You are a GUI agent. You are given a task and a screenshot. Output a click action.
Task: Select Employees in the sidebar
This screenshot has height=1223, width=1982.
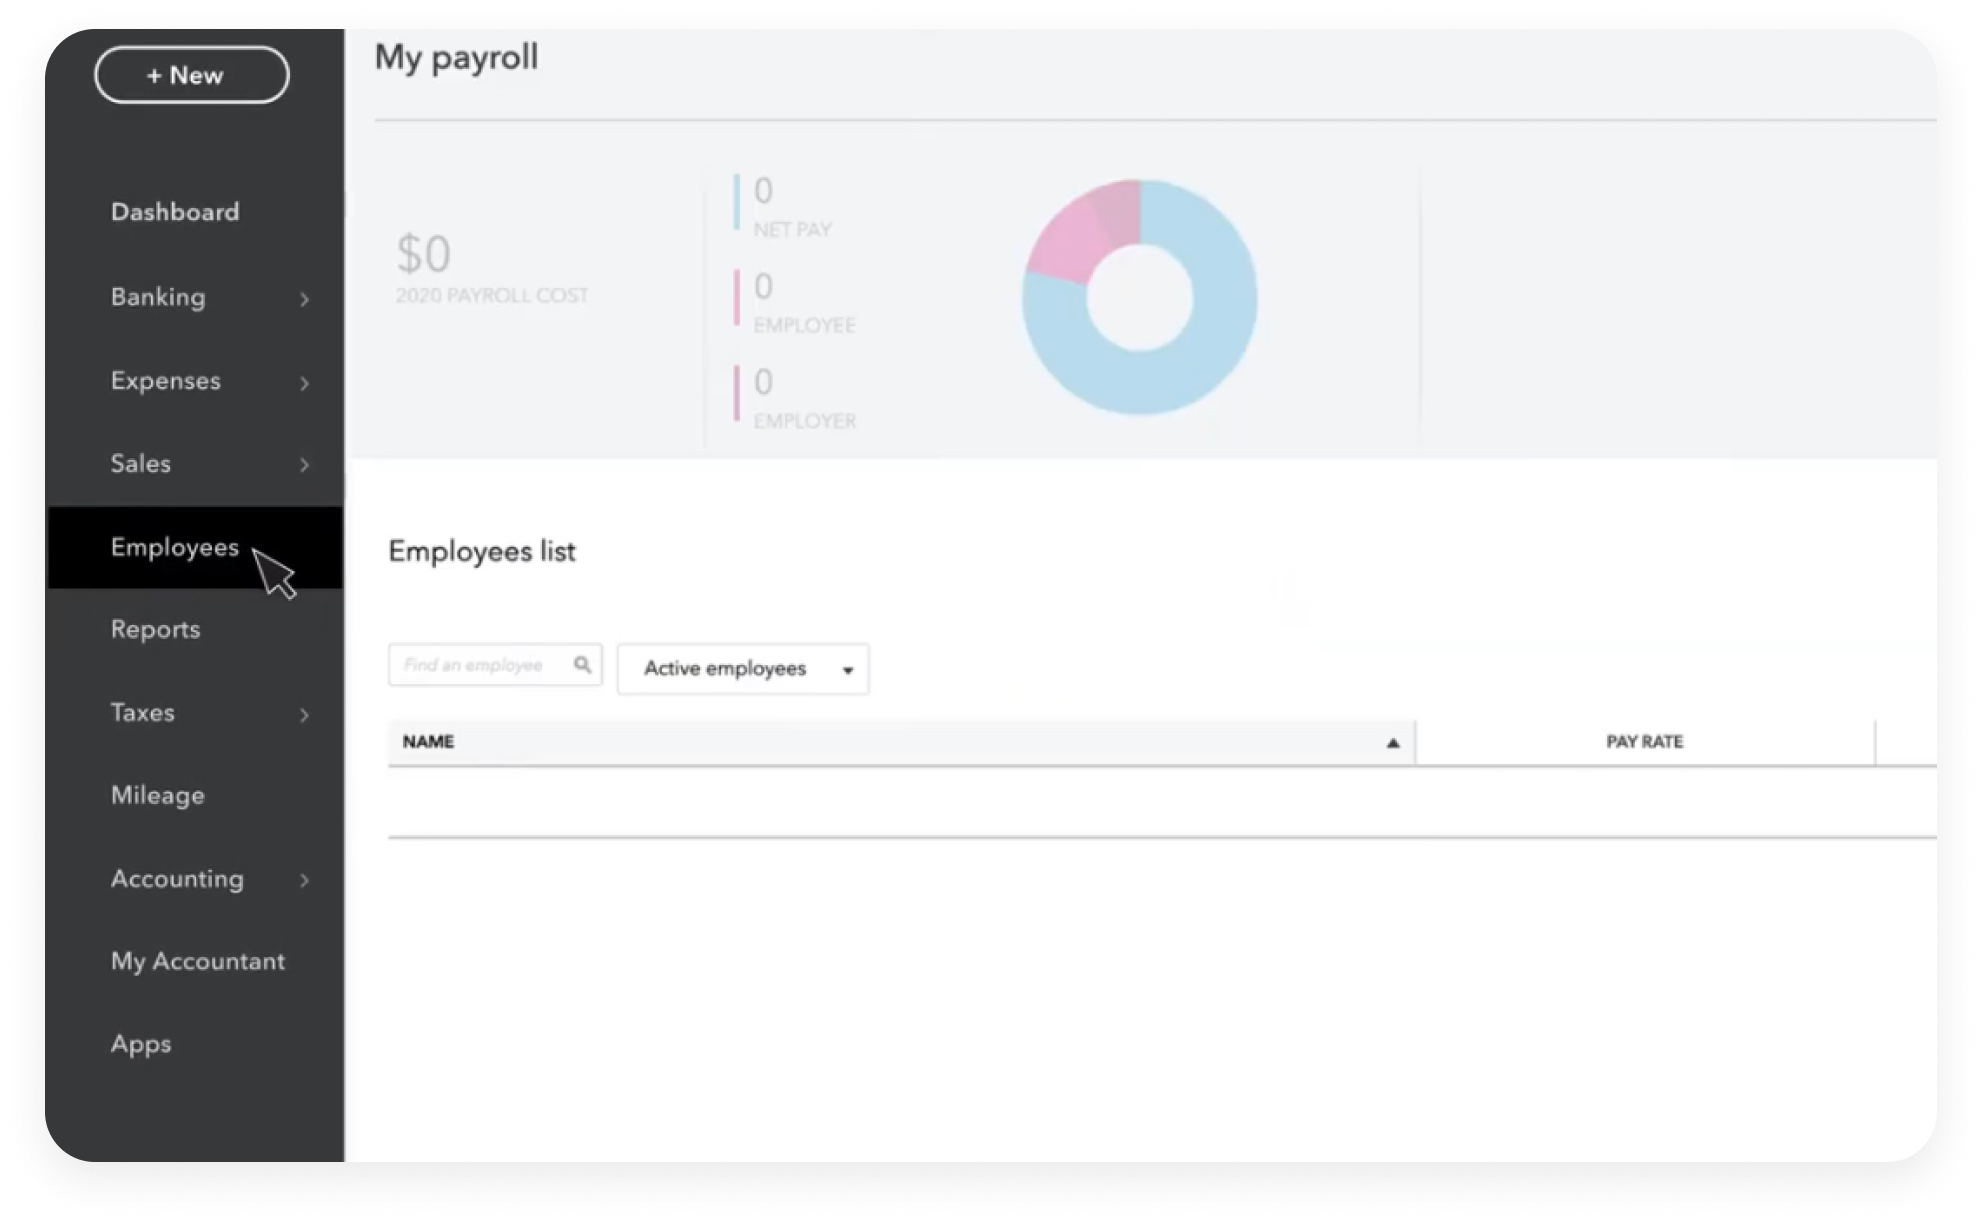click(x=174, y=547)
